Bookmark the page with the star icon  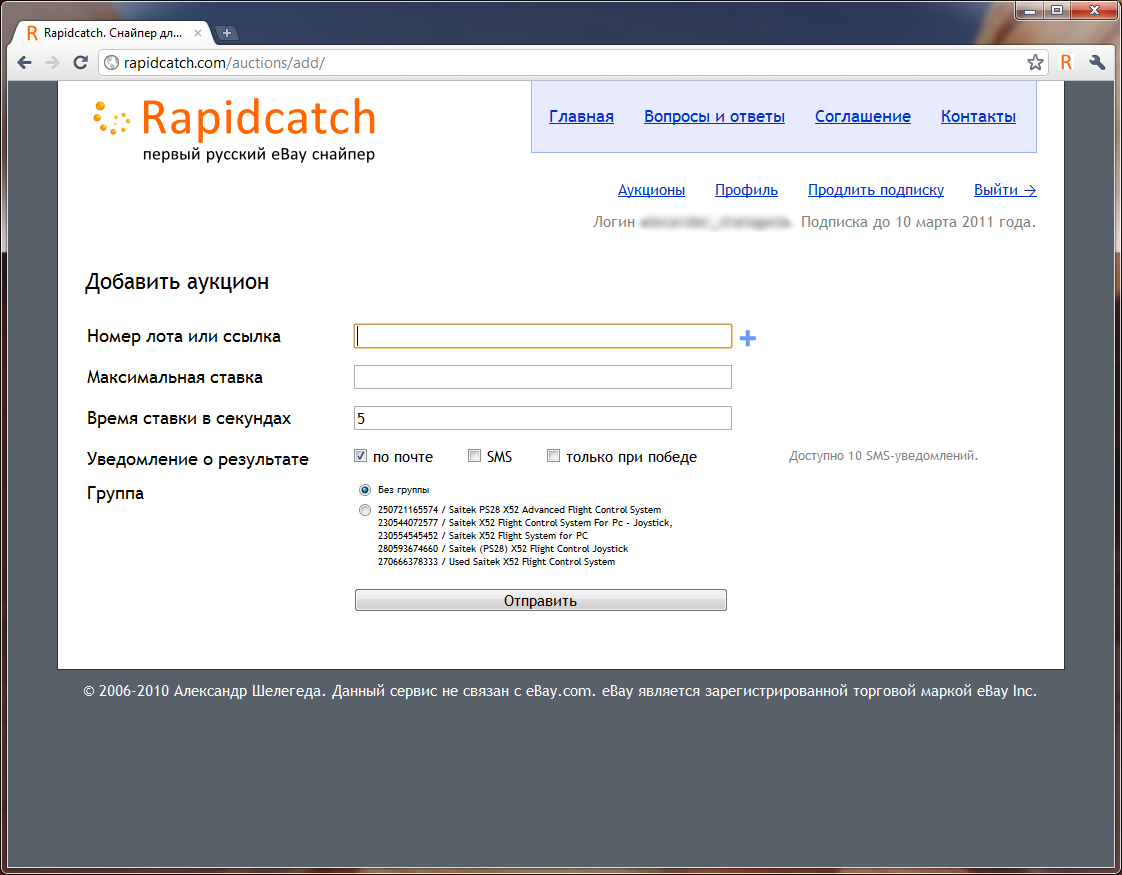1035,63
